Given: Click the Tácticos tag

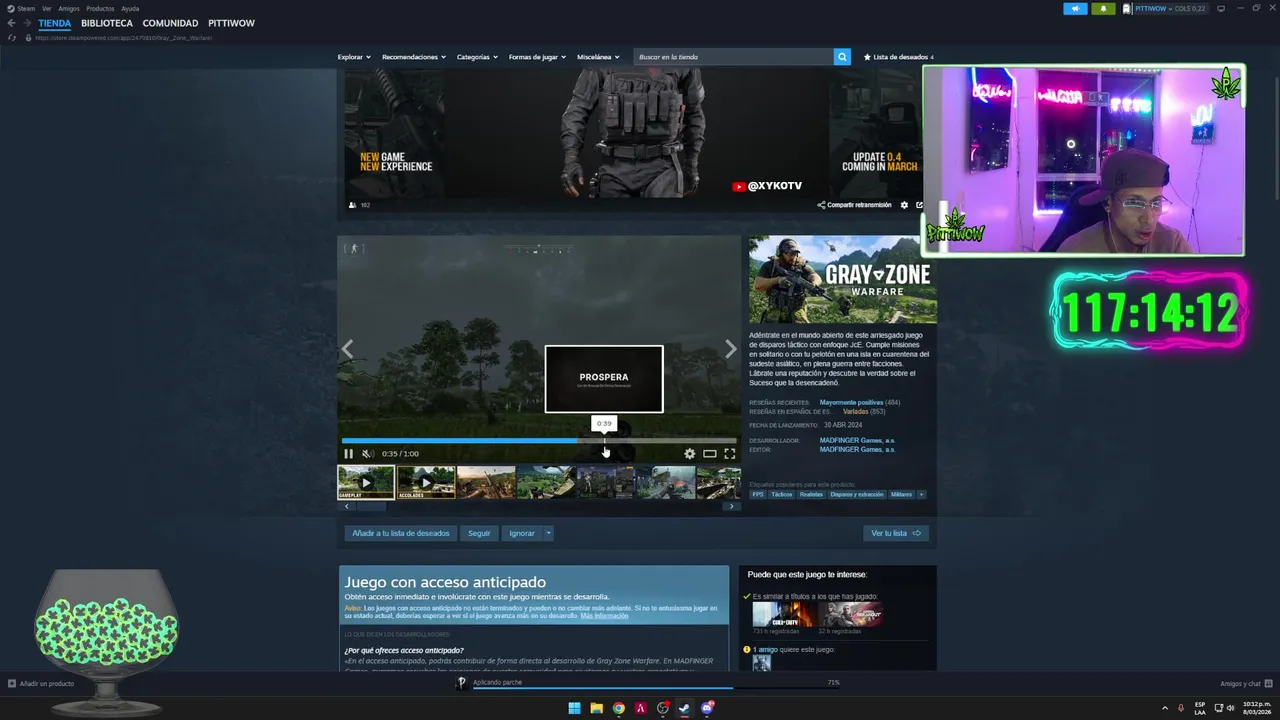Looking at the screenshot, I should 781,494.
